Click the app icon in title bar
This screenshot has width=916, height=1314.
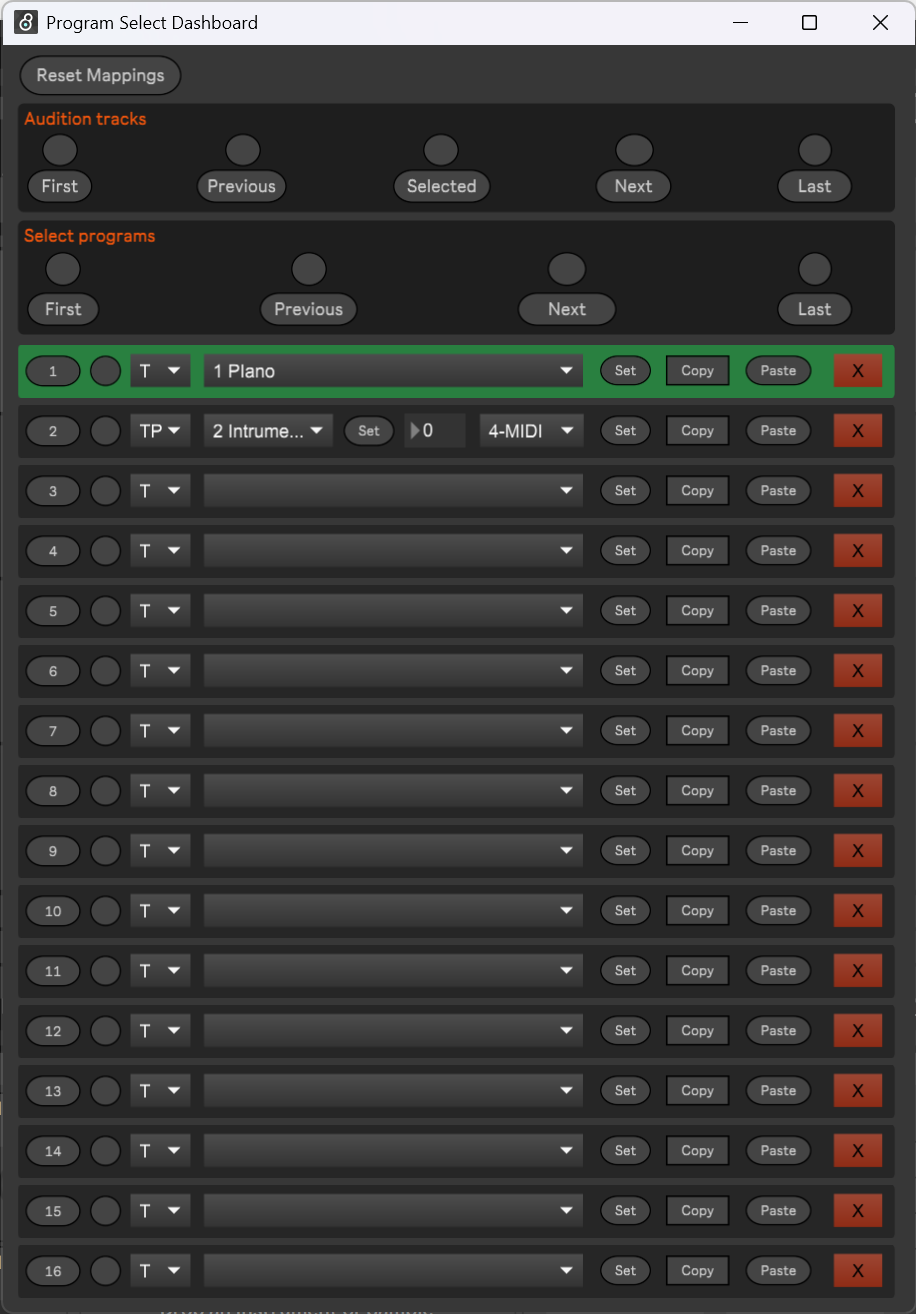(26, 23)
